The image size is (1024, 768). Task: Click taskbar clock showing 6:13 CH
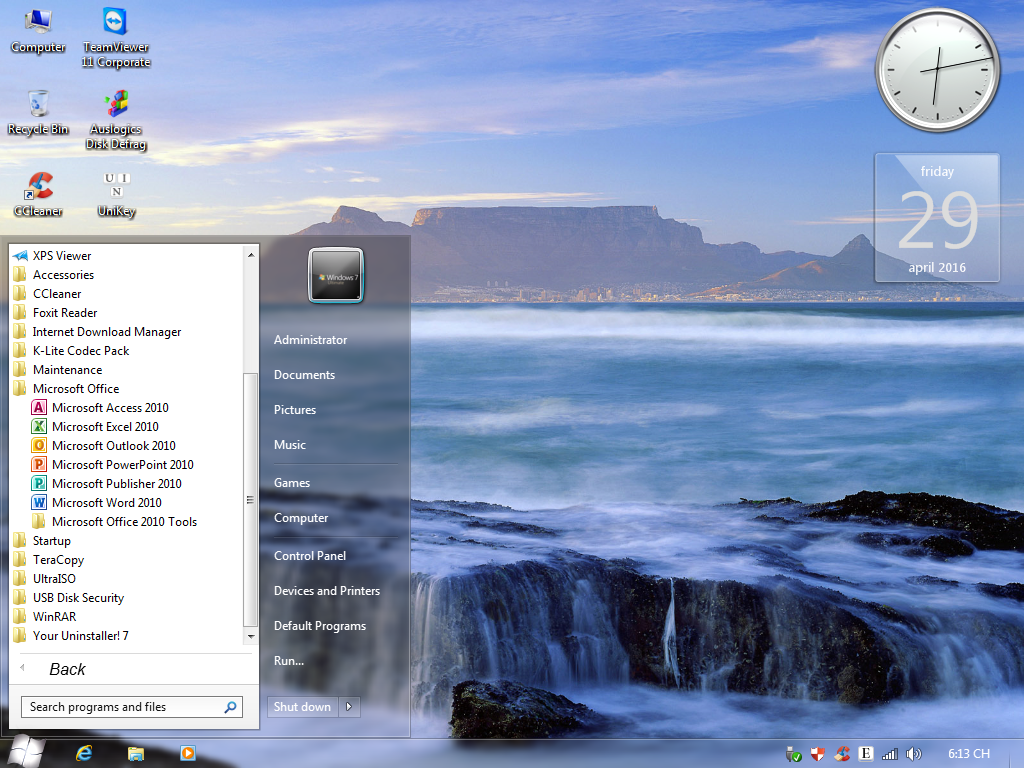coord(969,754)
